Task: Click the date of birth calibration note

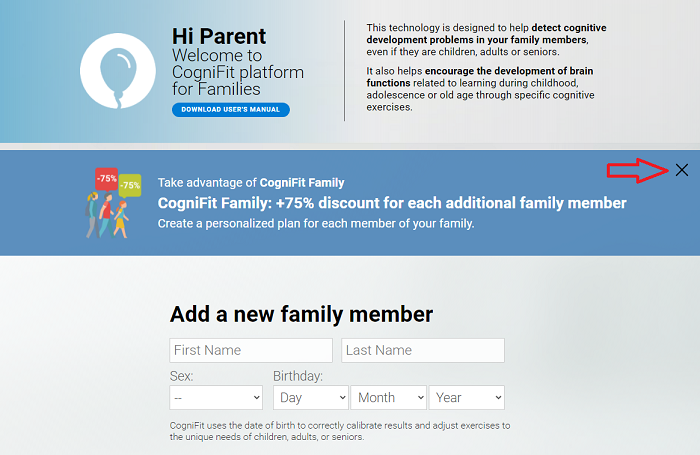Action: (340, 431)
